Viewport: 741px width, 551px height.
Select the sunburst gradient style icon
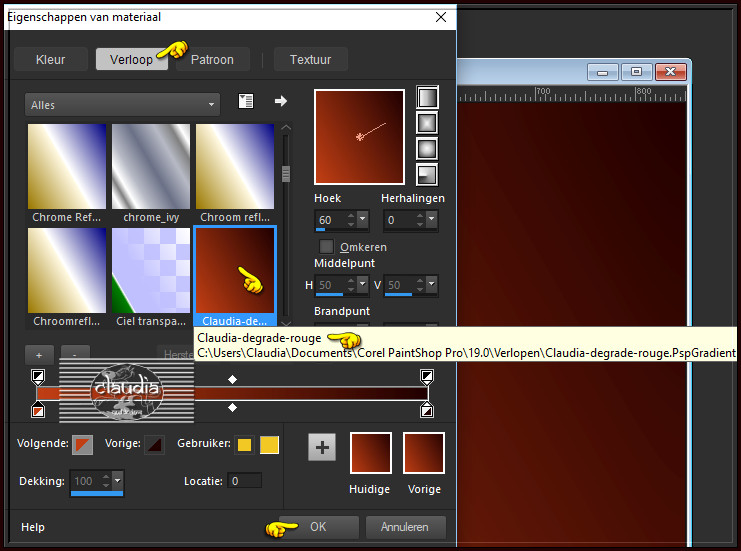point(427,149)
